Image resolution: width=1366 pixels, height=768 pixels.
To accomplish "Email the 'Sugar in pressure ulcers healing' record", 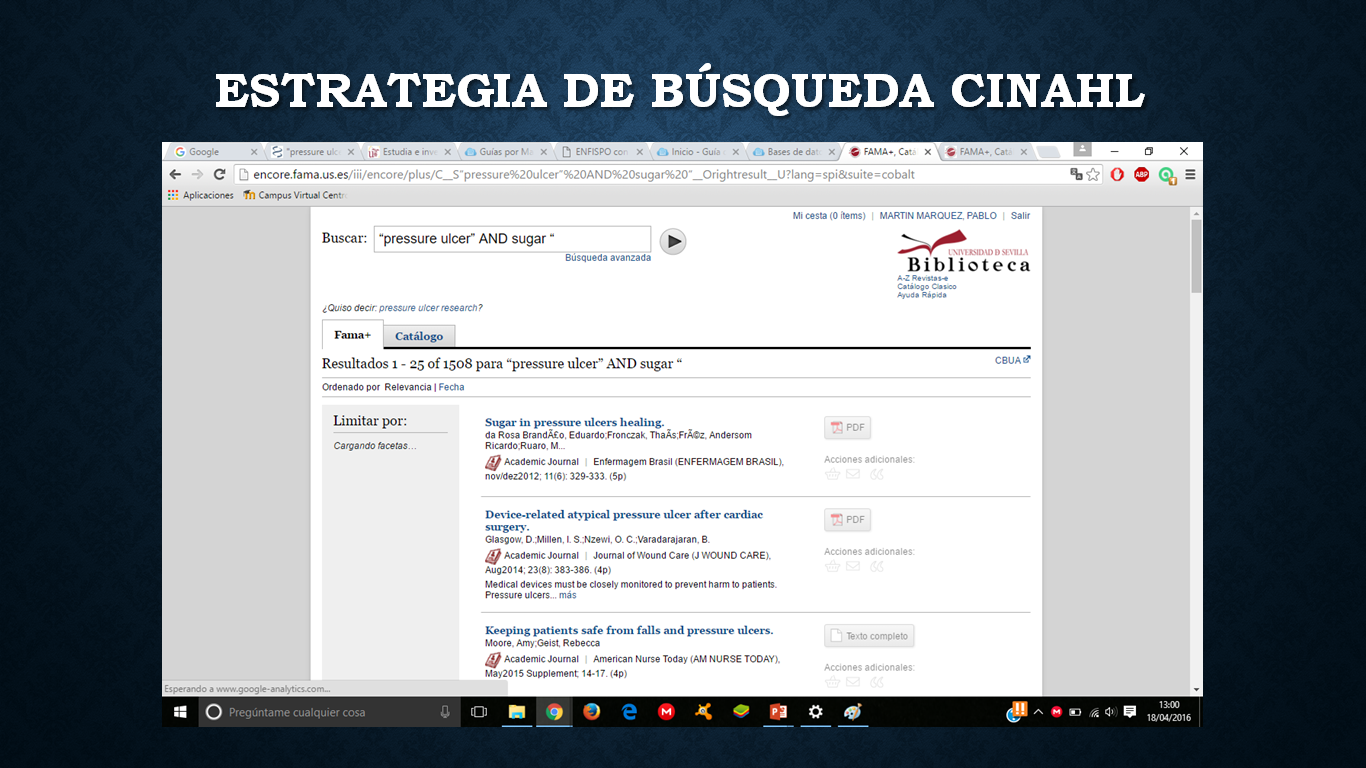I will 853,474.
